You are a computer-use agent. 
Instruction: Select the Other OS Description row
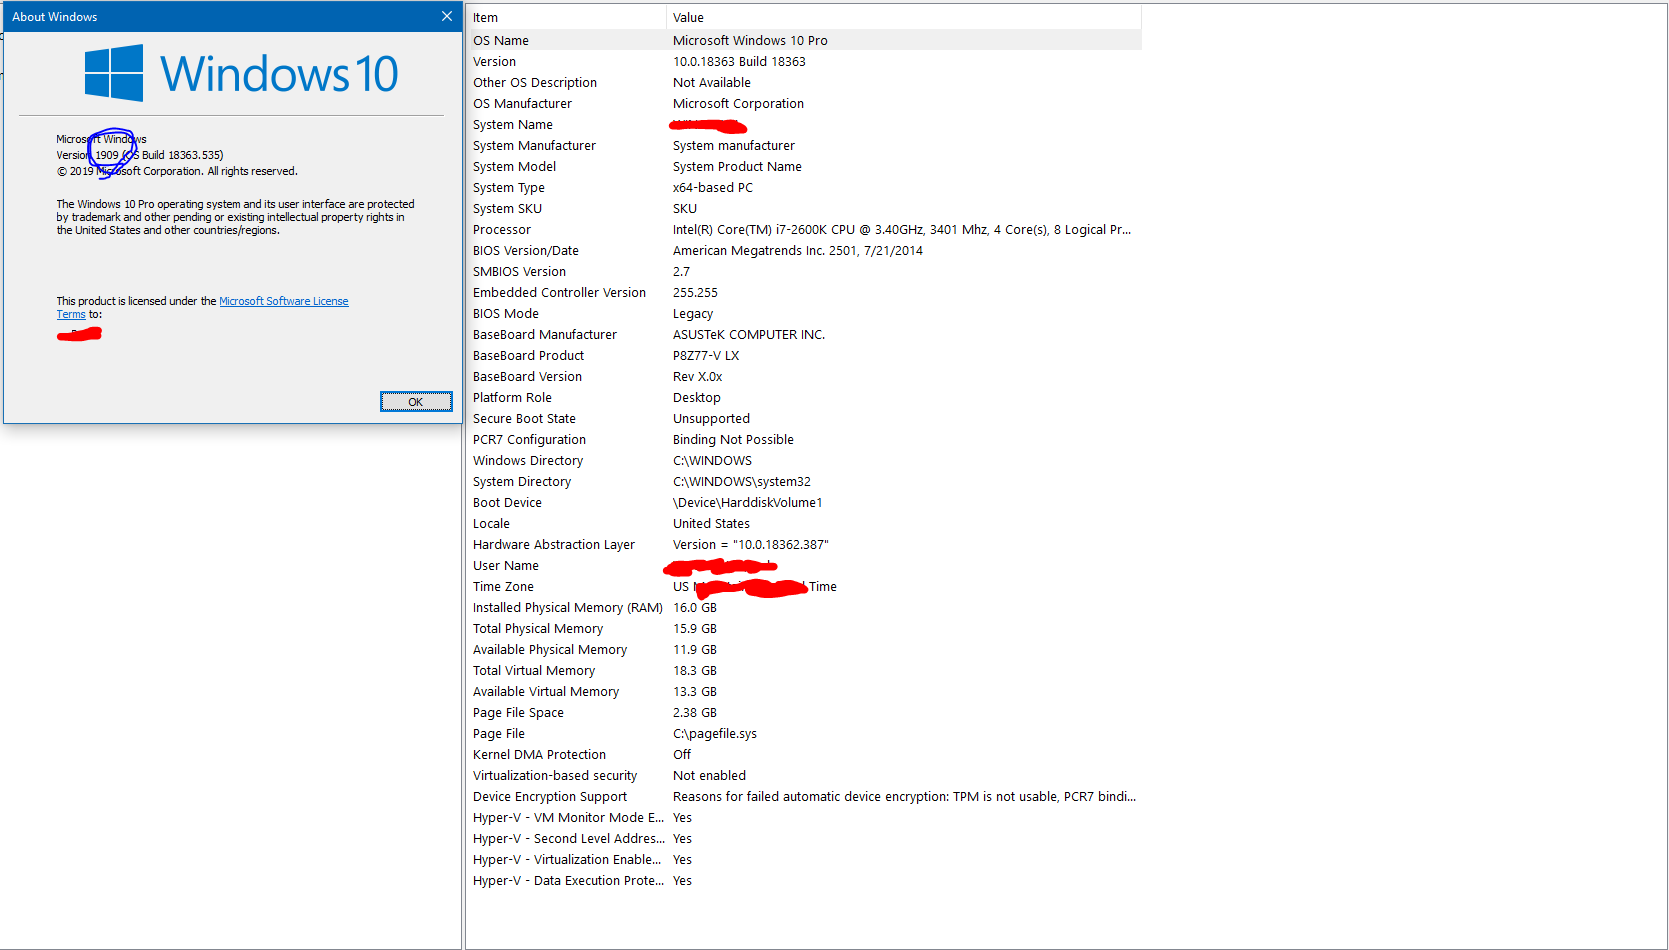(x=804, y=82)
